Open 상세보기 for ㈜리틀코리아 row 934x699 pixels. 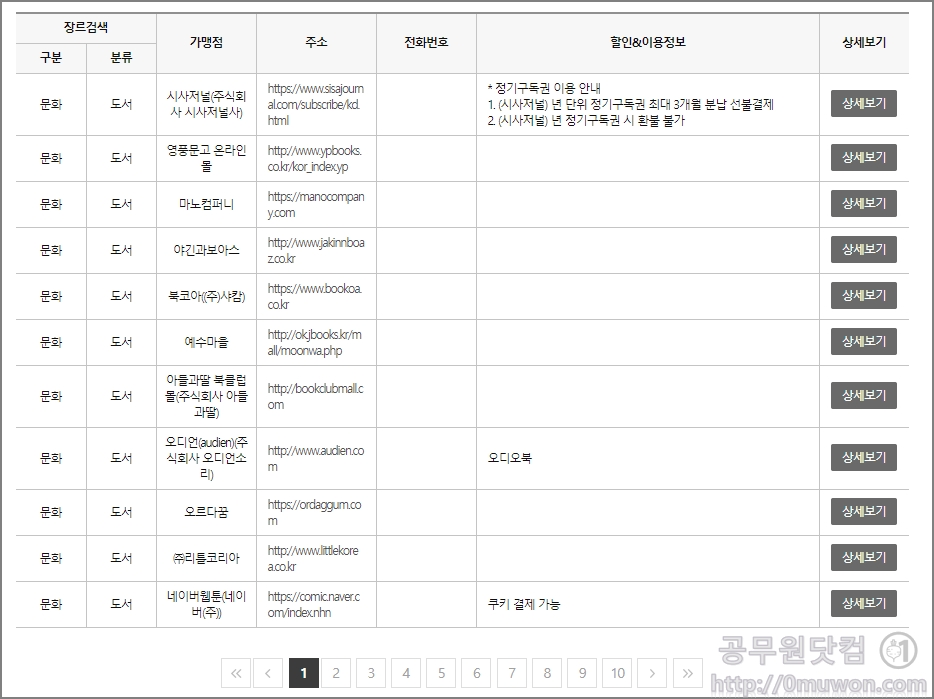(864, 557)
